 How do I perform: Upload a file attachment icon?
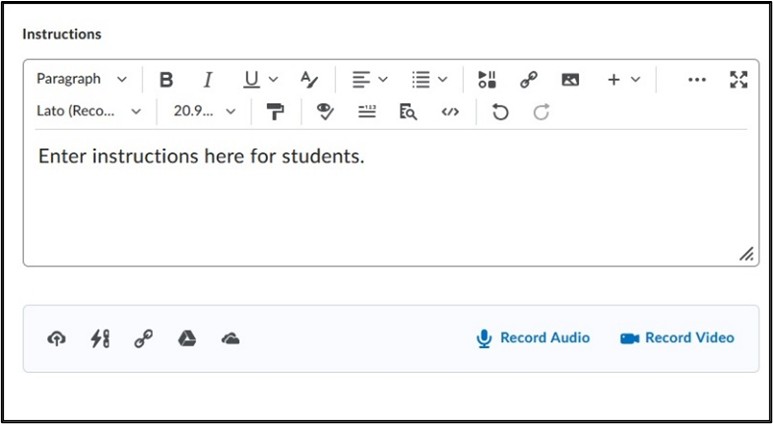point(57,338)
